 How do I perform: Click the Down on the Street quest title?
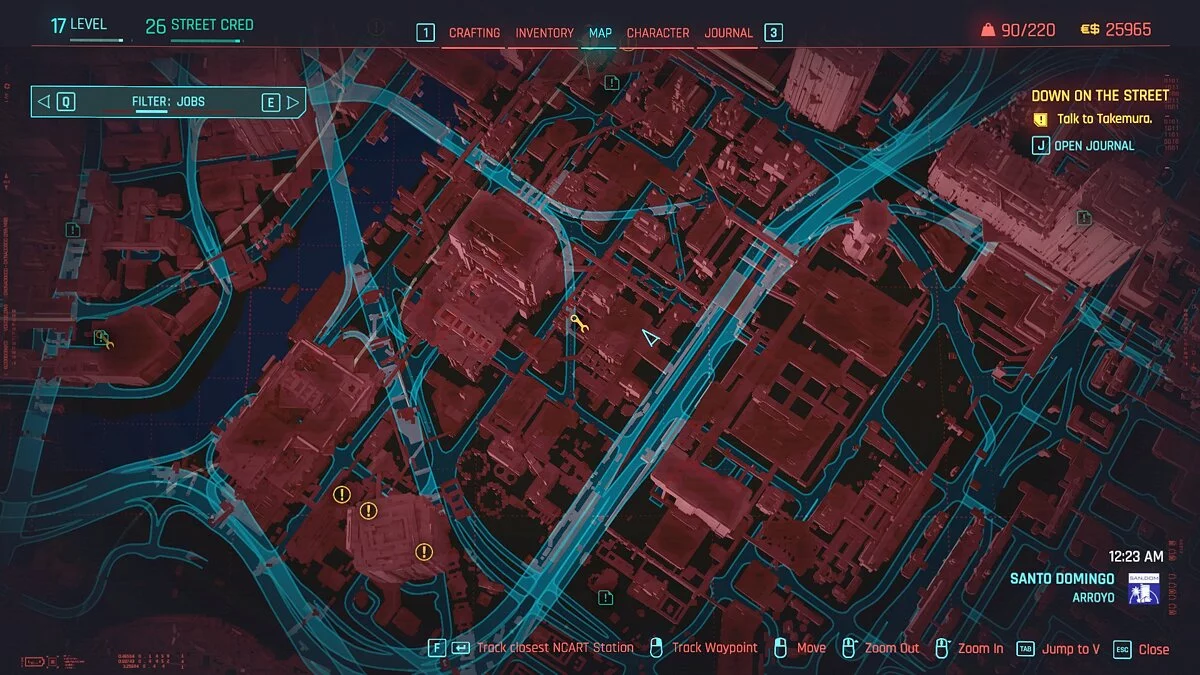pyautogui.click(x=1100, y=96)
